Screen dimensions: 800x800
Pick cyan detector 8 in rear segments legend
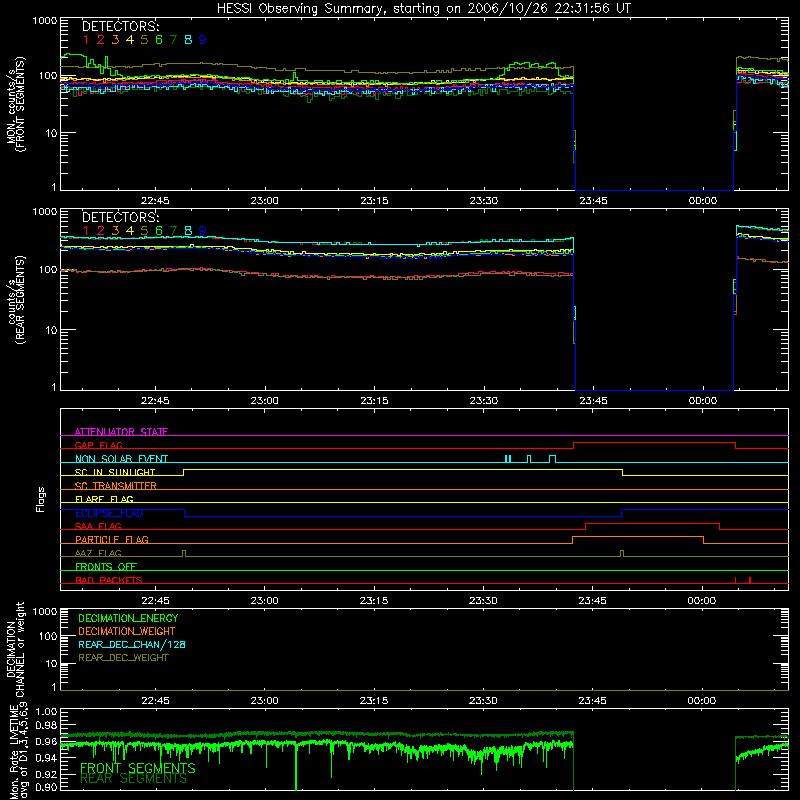(188, 231)
